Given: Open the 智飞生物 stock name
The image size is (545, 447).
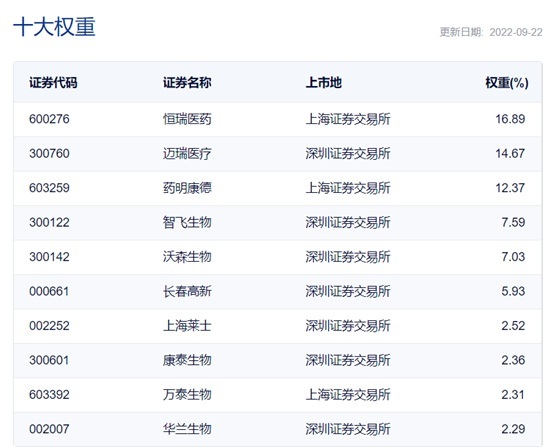Looking at the screenshot, I should coord(187,222).
